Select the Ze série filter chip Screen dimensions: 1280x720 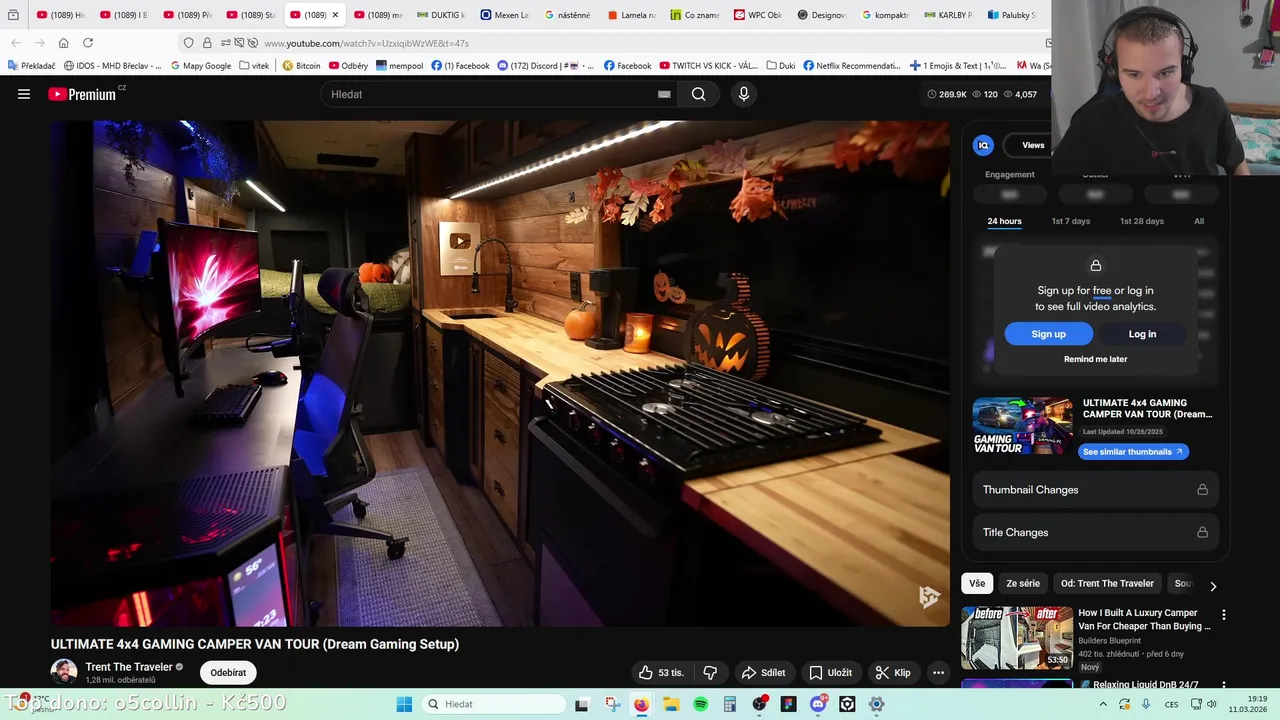pos(1022,583)
